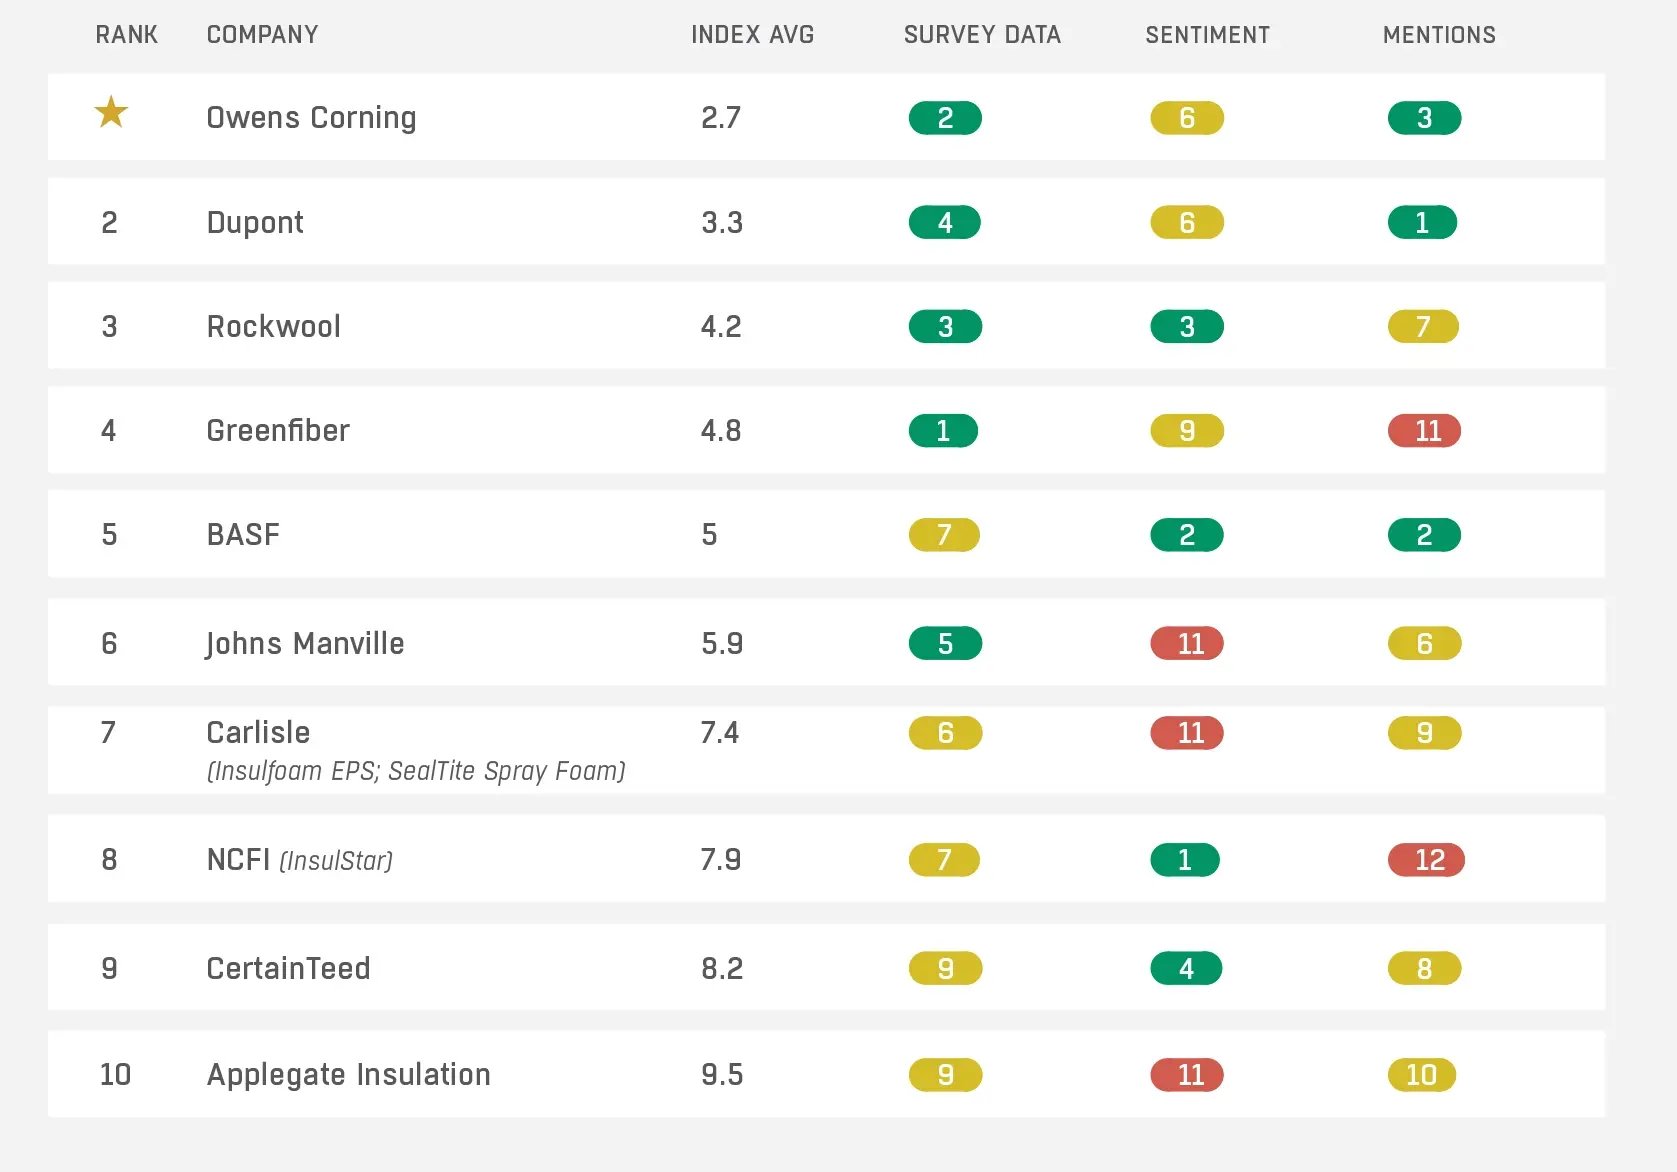Click Greenfiber's red mentions badge 11
This screenshot has width=1677, height=1172.
click(x=1425, y=431)
